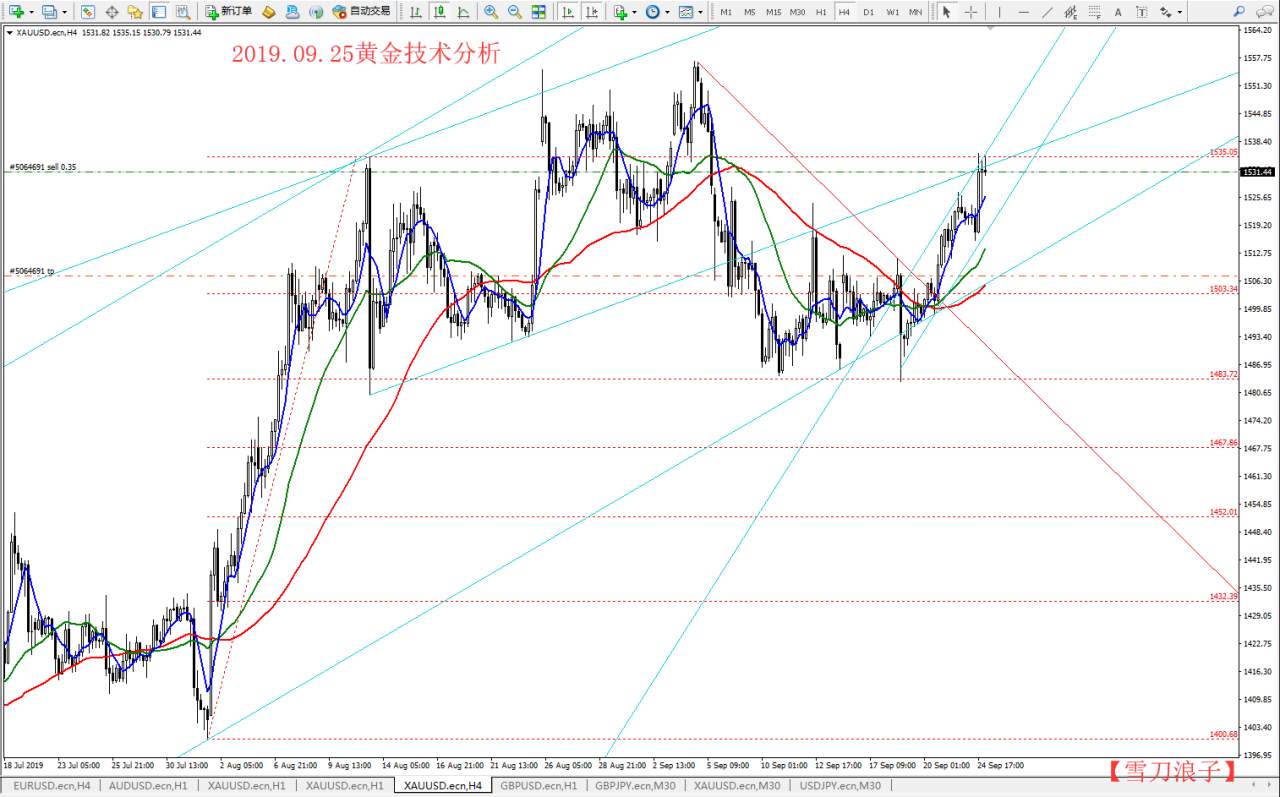The image size is (1280, 797).
Task: Toggle the Data Window crosshair-diamond icon
Action: point(111,12)
